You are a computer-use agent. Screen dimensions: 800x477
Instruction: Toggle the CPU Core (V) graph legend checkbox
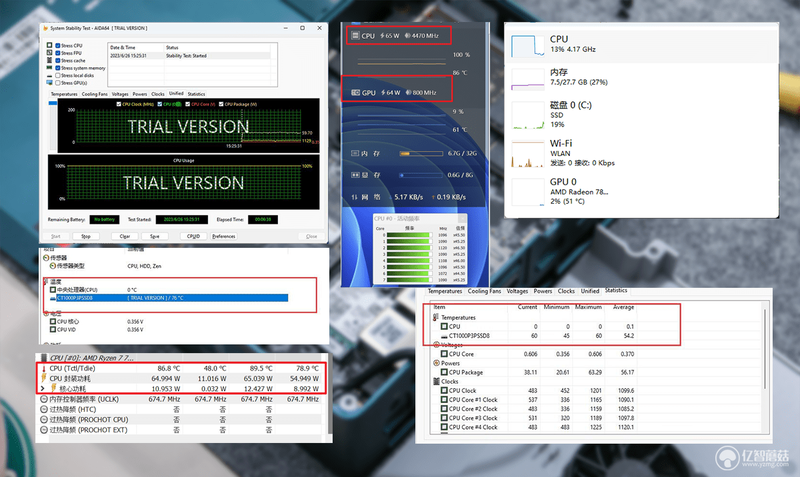point(188,104)
